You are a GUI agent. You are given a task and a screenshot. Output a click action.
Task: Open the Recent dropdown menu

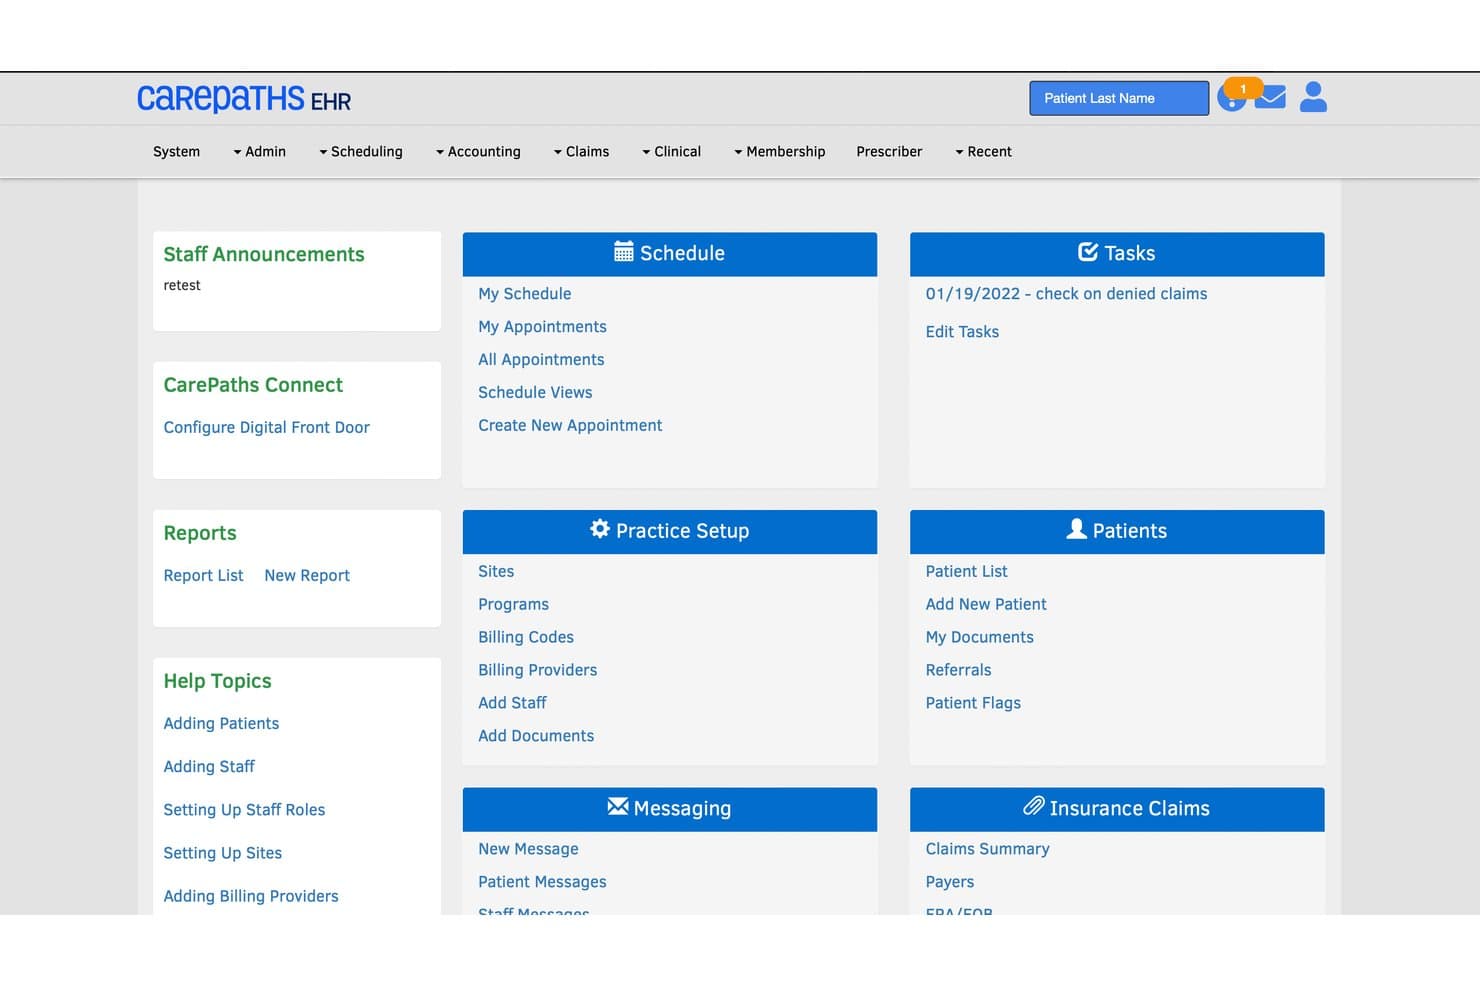983,152
